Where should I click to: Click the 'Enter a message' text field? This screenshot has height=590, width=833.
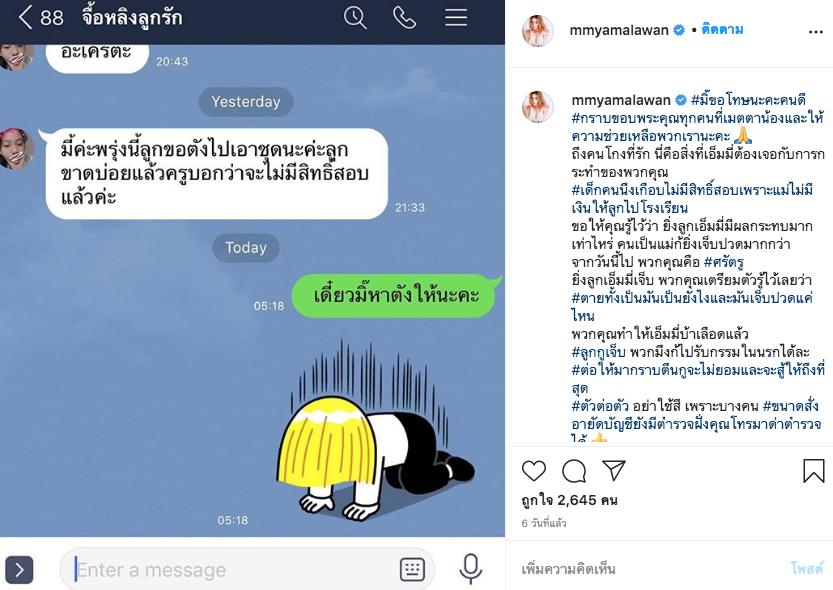[234, 570]
